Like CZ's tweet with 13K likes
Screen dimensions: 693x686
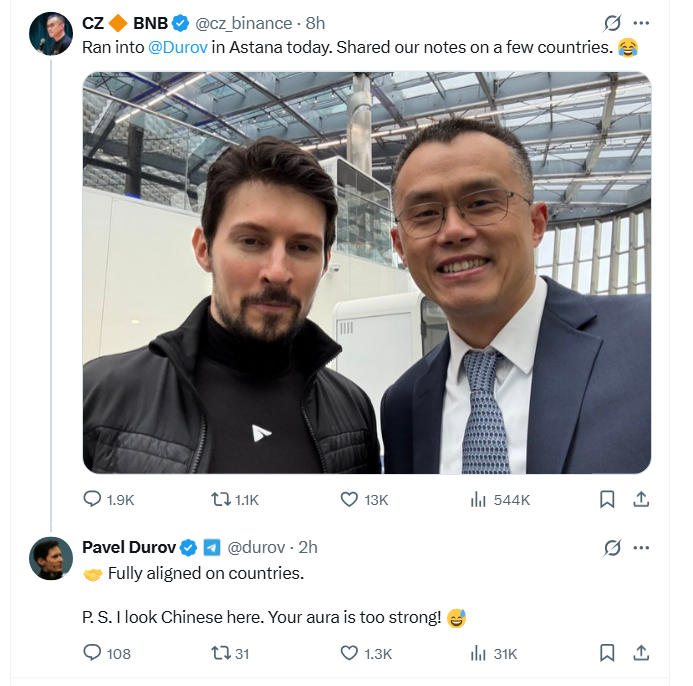349,499
